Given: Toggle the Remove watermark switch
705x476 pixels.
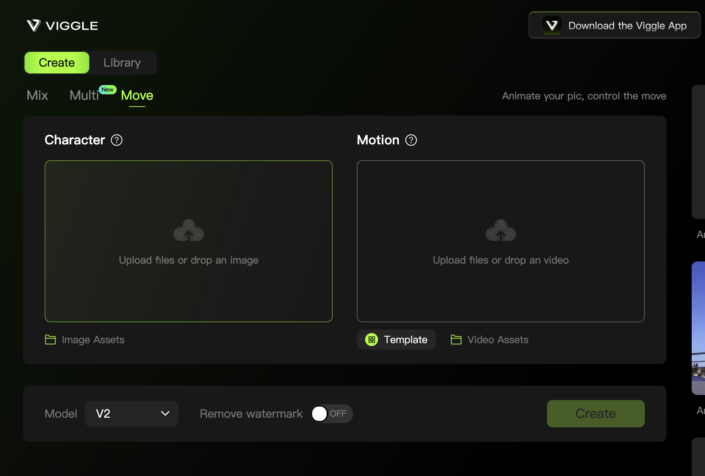Looking at the screenshot, I should pos(331,414).
